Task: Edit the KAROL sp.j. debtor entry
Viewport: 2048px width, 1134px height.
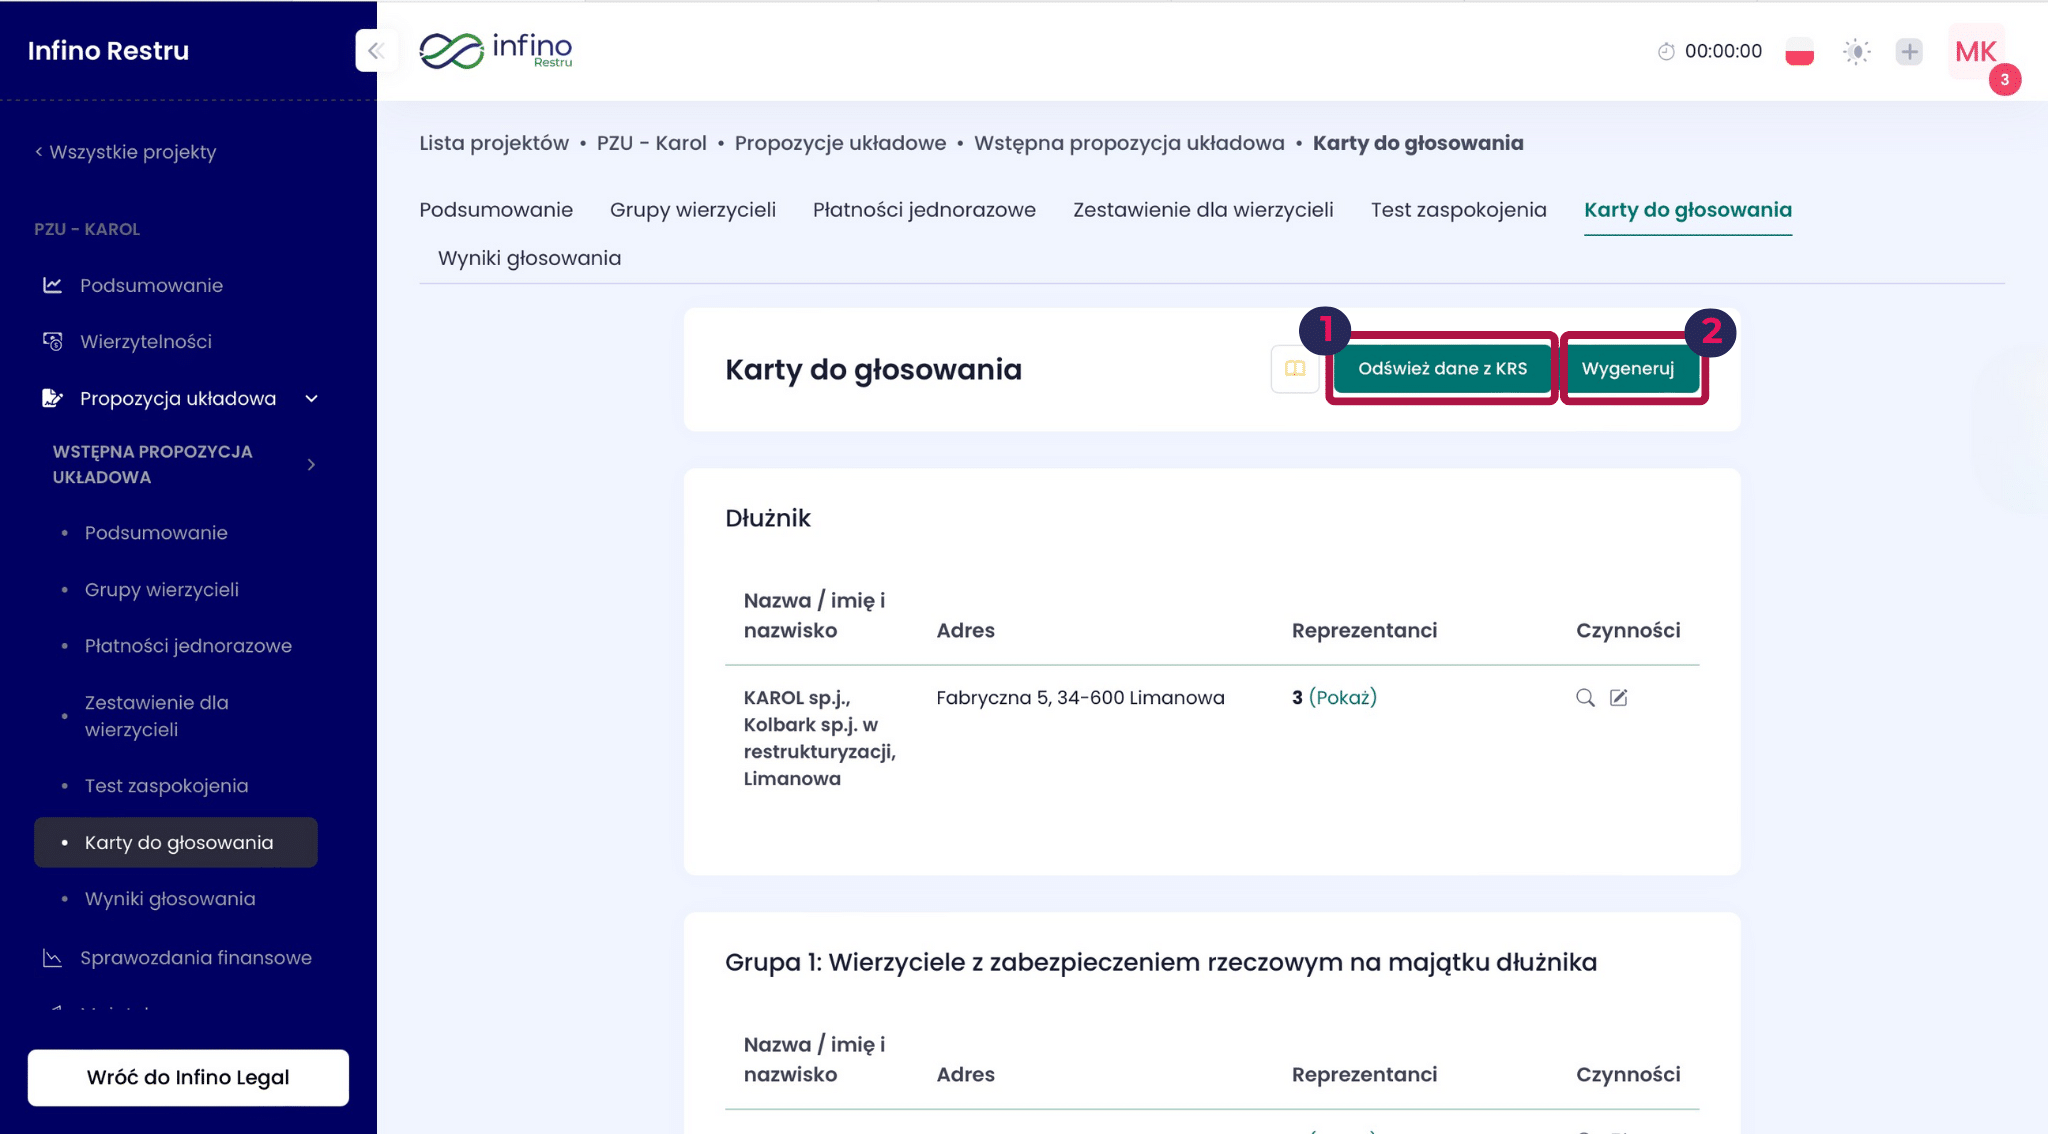Action: coord(1619,698)
